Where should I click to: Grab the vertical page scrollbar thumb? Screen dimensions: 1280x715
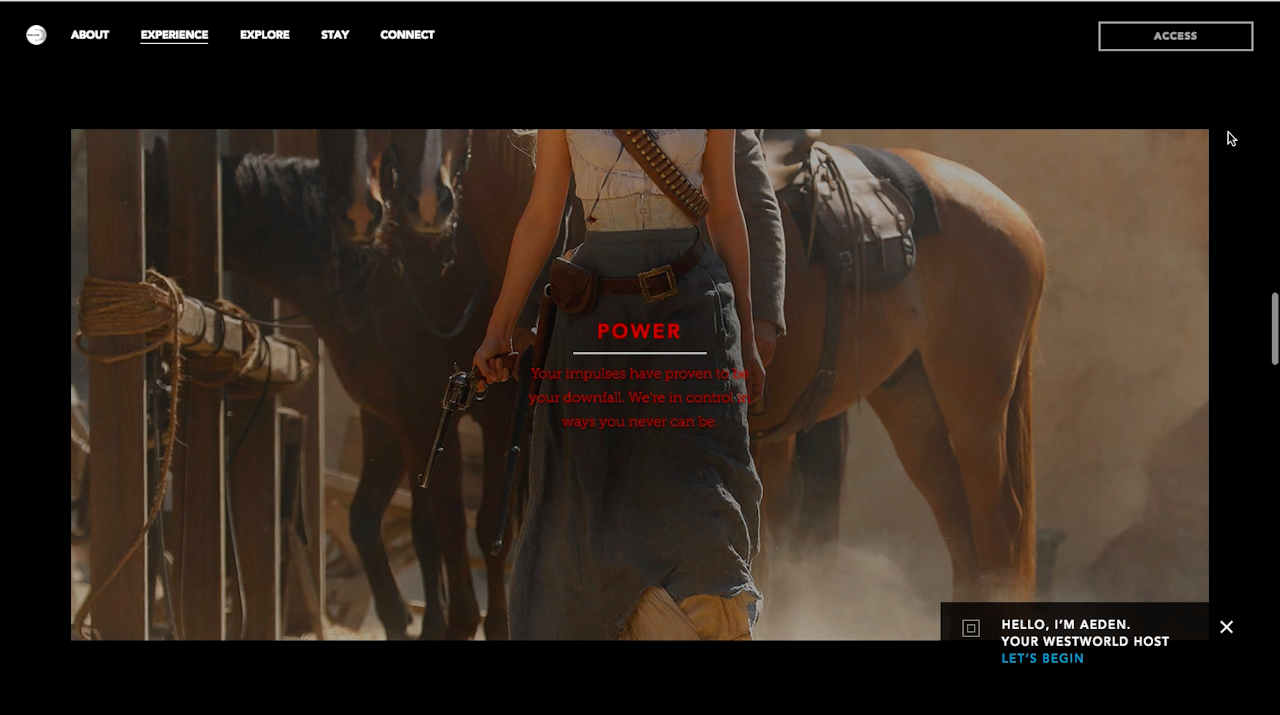pyautogui.click(x=1274, y=328)
